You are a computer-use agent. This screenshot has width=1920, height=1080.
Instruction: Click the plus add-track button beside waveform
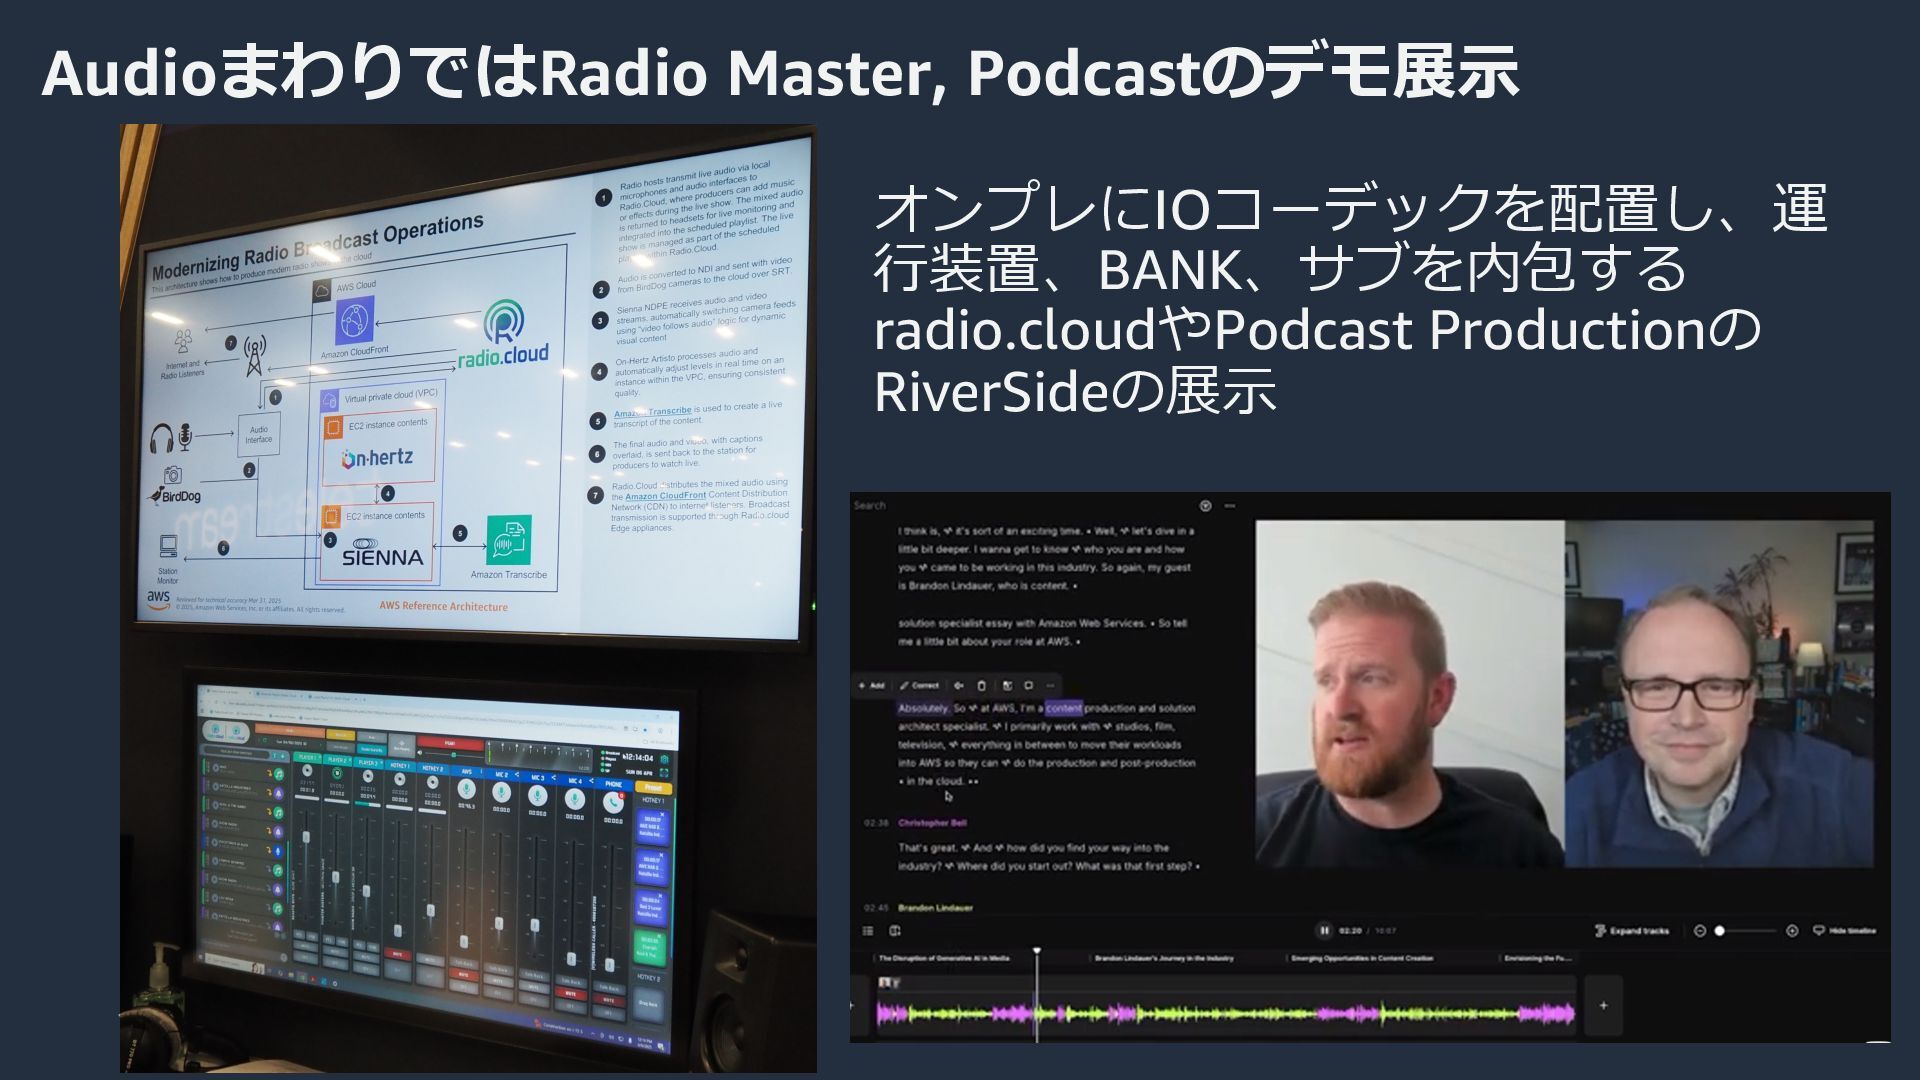(x=1603, y=1005)
